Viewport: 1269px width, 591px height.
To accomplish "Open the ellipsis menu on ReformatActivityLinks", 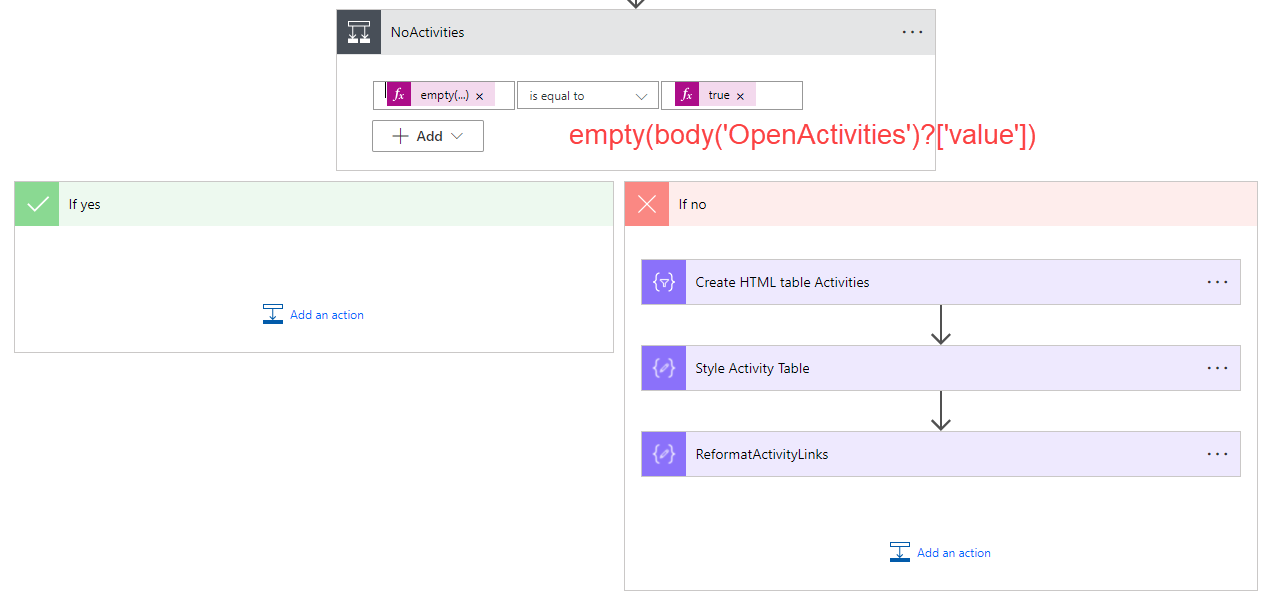I will pos(1217,453).
